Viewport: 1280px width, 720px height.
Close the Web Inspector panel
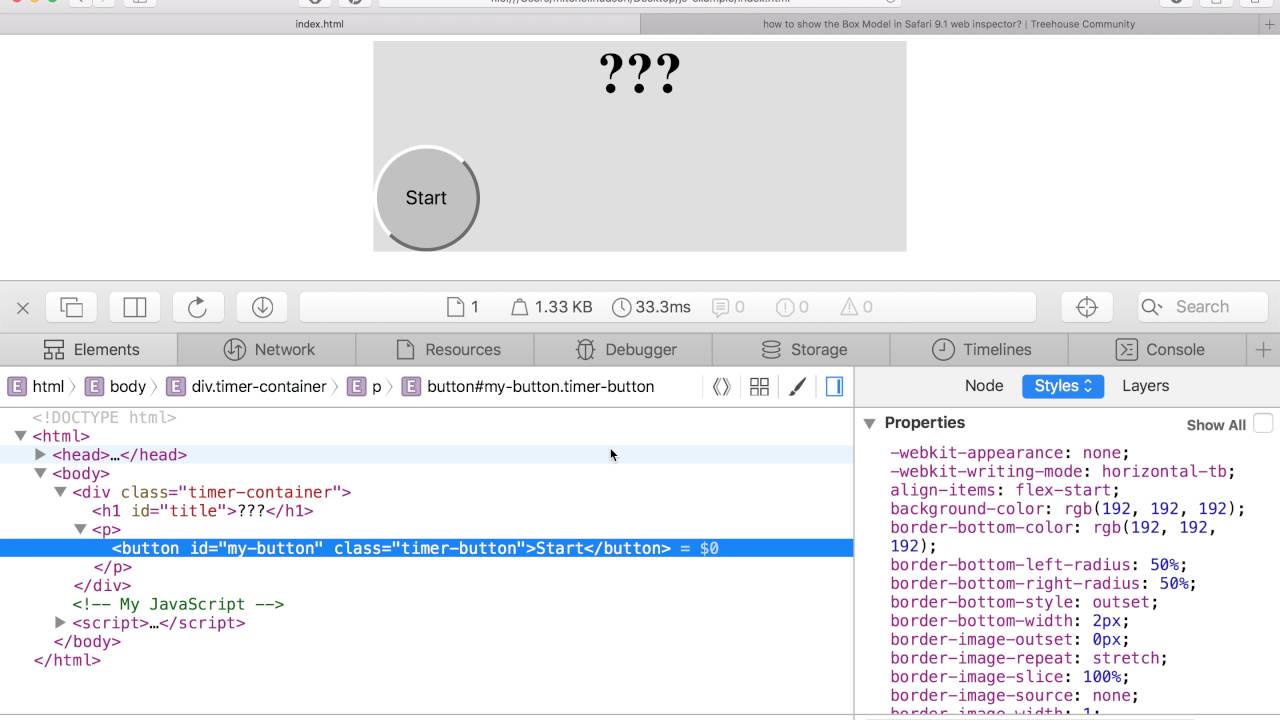[23, 308]
